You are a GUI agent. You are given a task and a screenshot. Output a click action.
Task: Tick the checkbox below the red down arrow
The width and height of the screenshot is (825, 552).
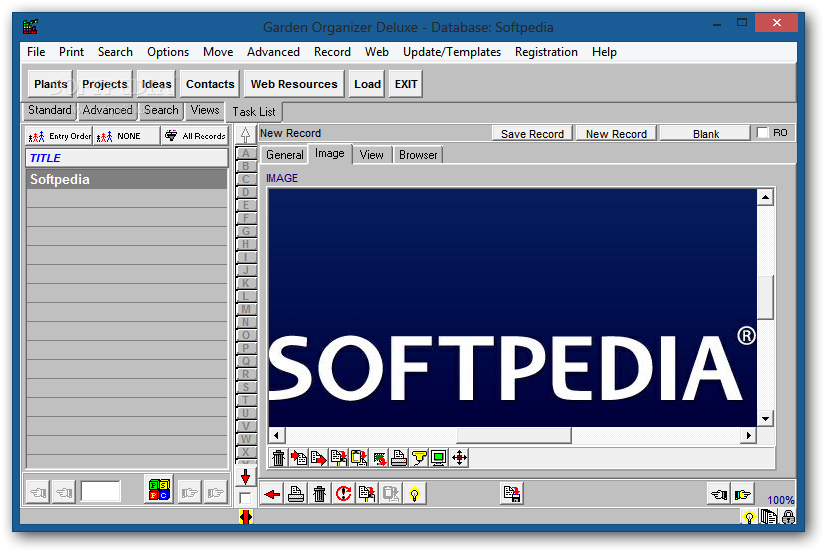245,497
